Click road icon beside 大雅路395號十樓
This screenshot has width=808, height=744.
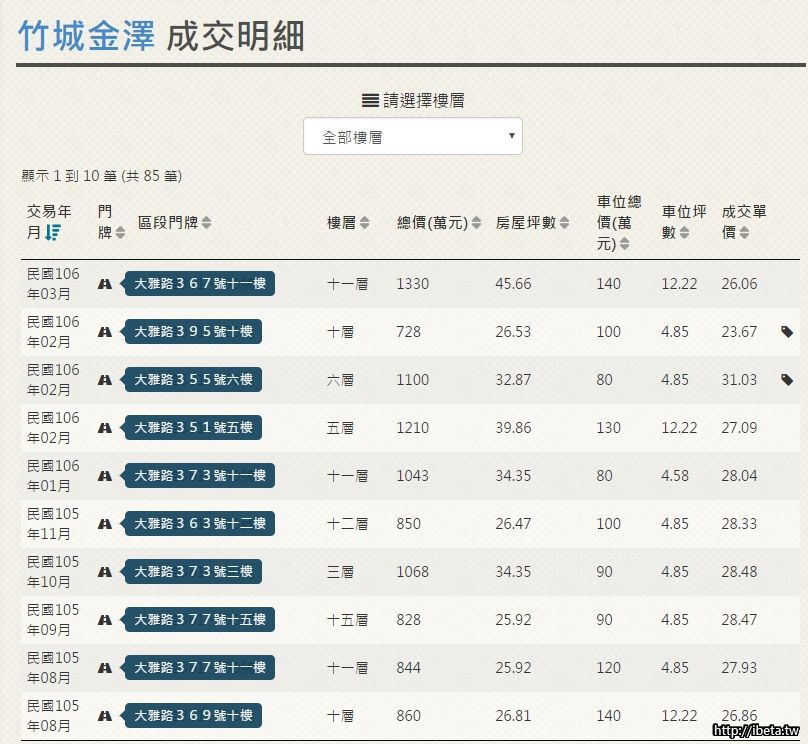click(x=104, y=332)
